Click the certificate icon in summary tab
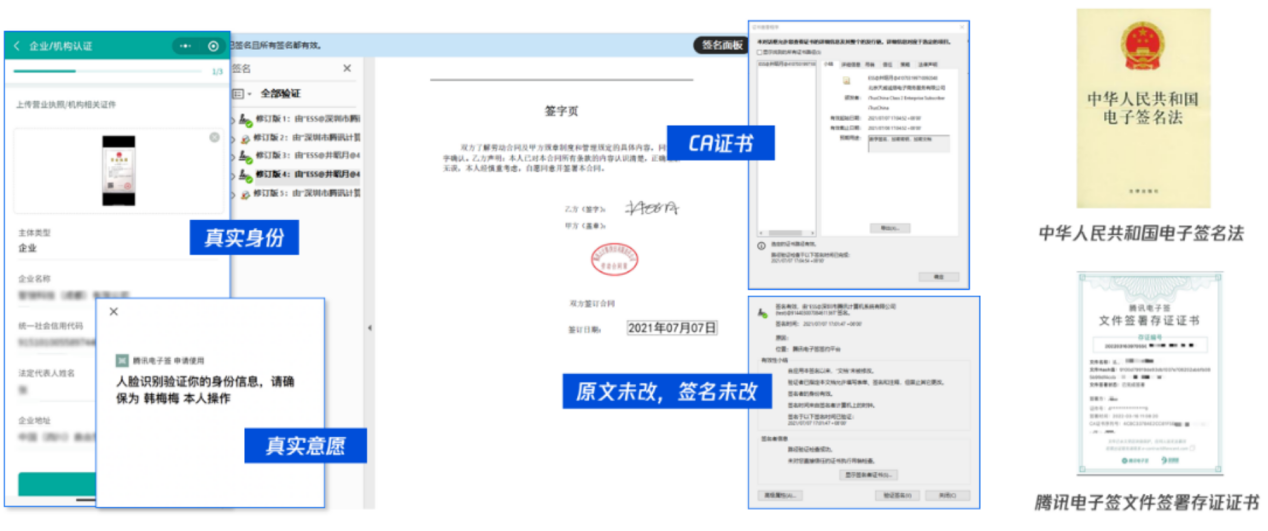 click(846, 79)
